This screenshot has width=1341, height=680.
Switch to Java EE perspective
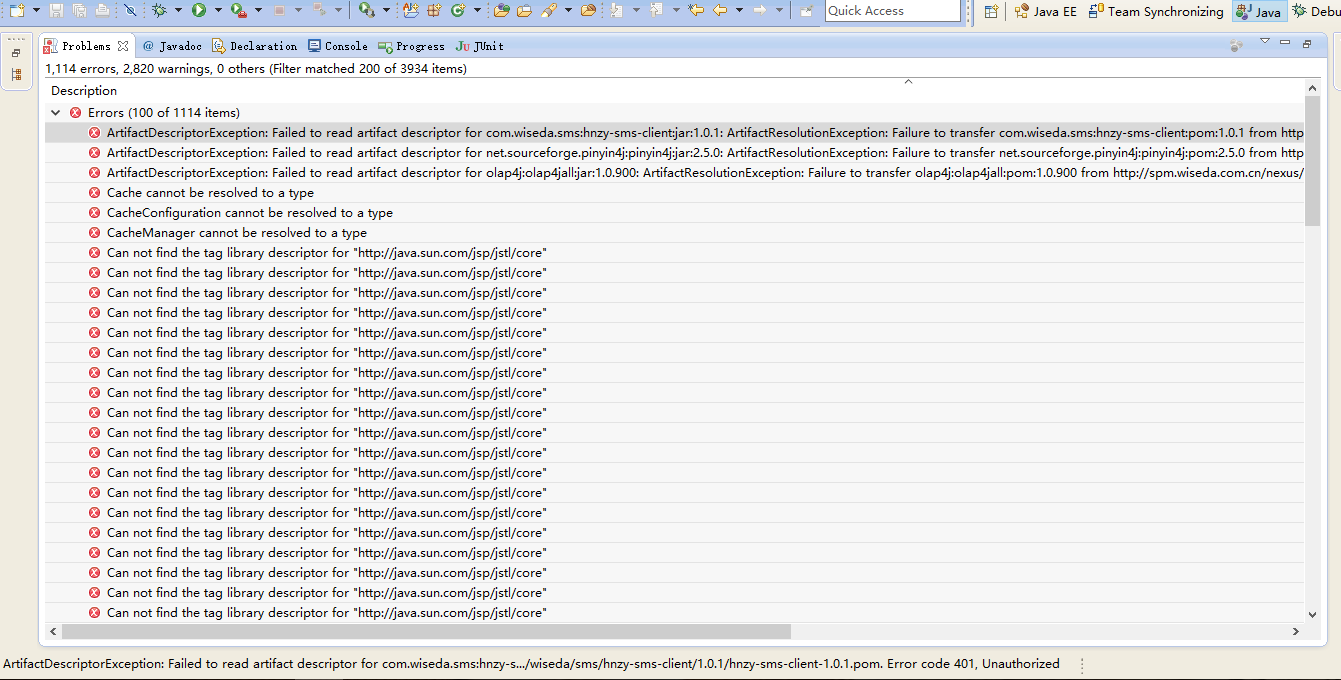pos(1045,11)
